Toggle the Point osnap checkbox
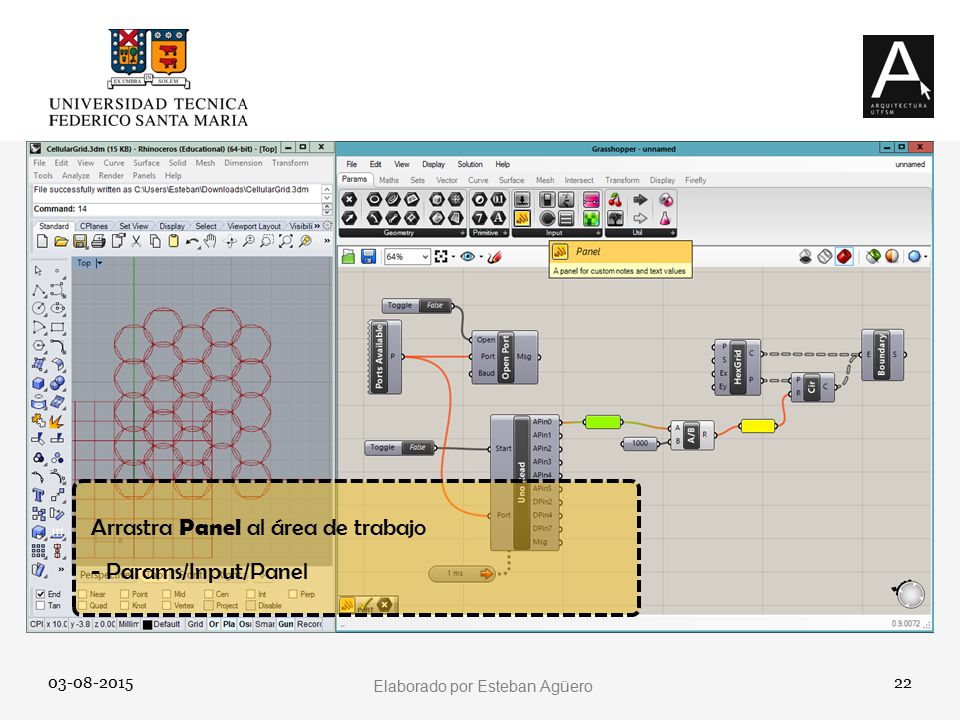Image resolution: width=960 pixels, height=720 pixels. (x=125, y=594)
